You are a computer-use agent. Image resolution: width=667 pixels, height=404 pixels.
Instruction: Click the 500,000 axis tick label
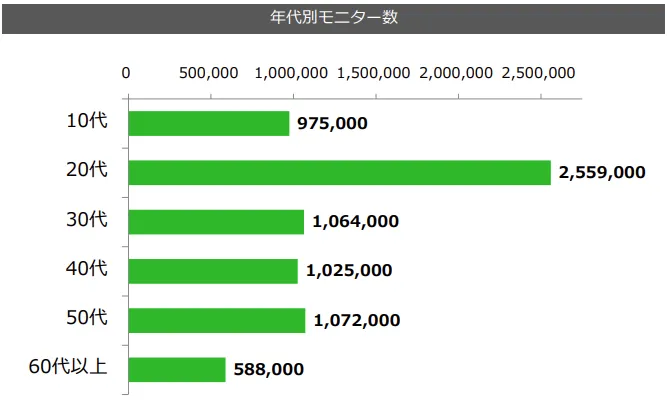[x=208, y=73]
